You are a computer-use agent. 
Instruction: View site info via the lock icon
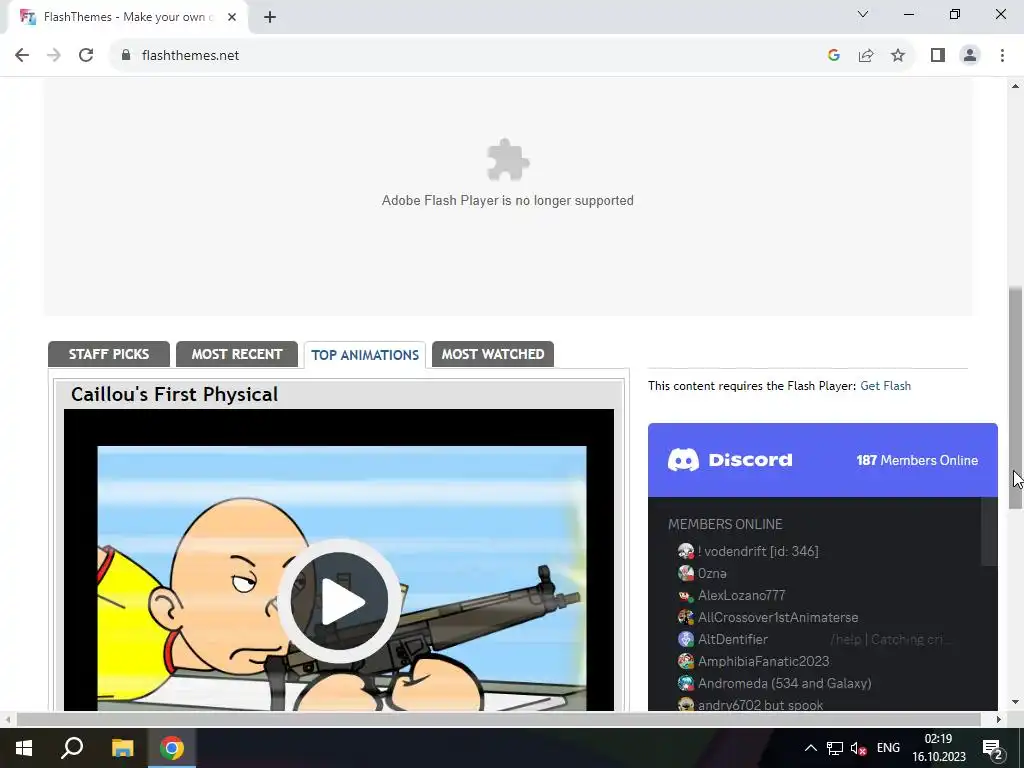coord(126,56)
